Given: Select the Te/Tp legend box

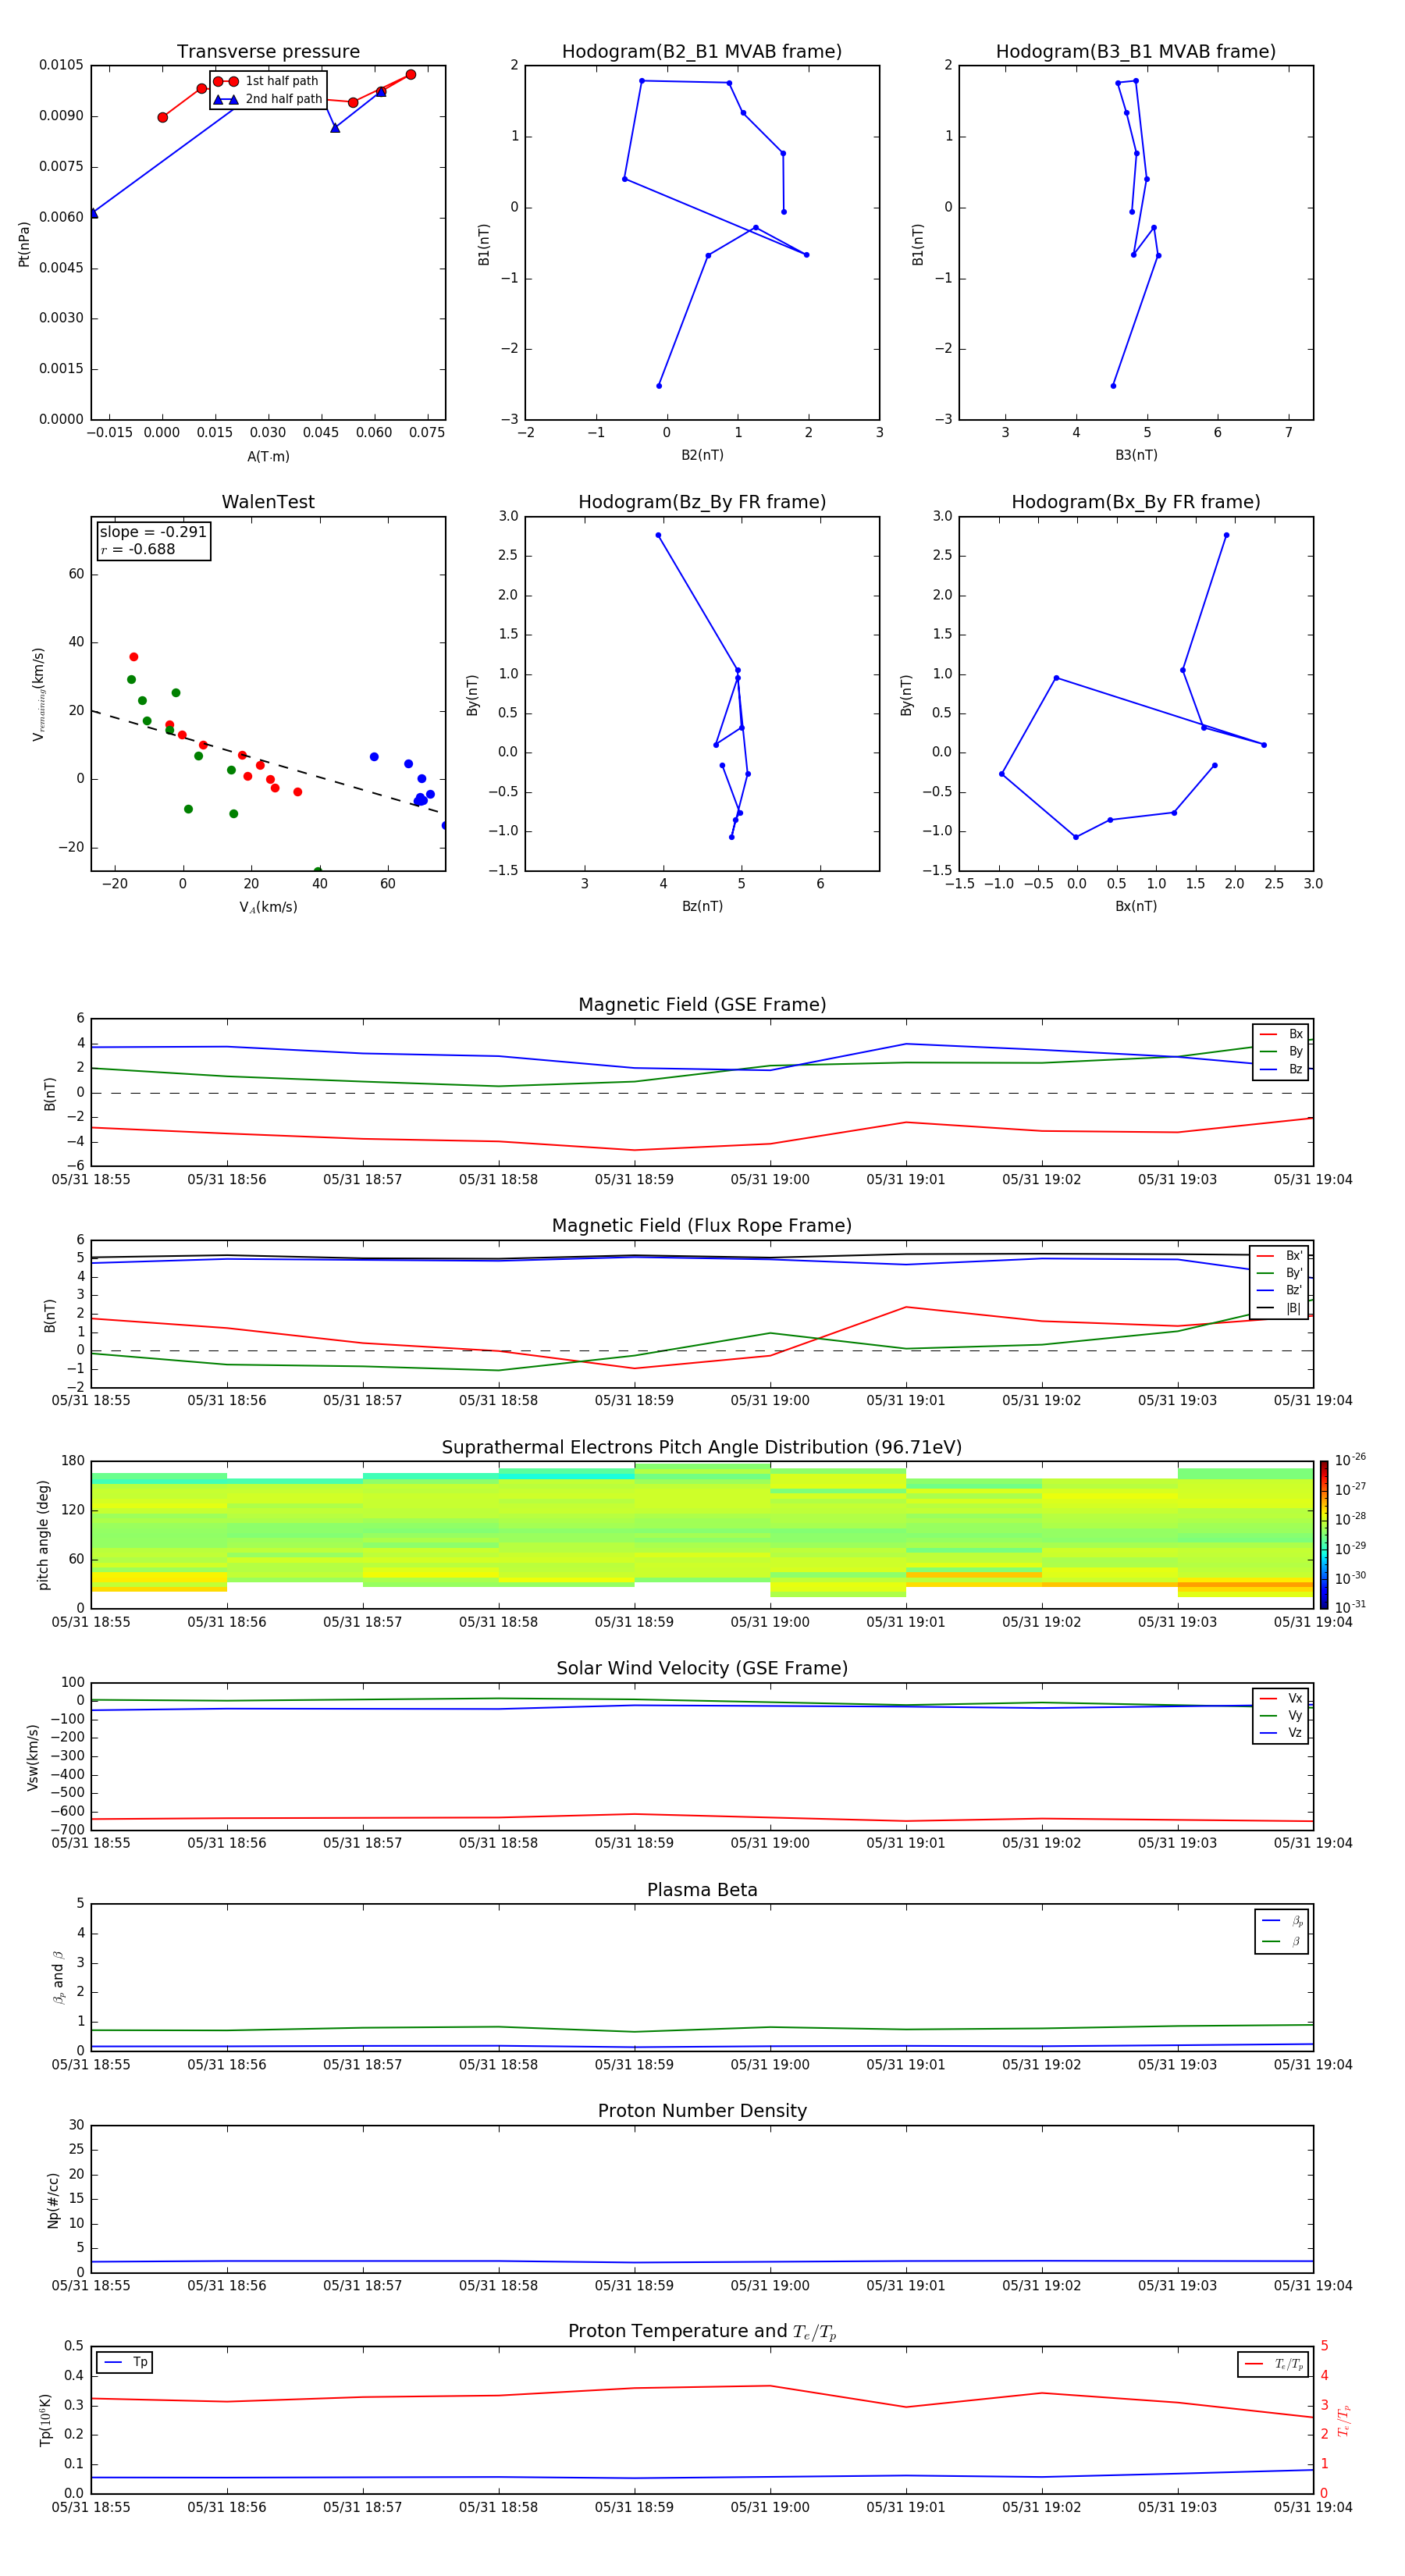Looking at the screenshot, I should (x=1273, y=2364).
